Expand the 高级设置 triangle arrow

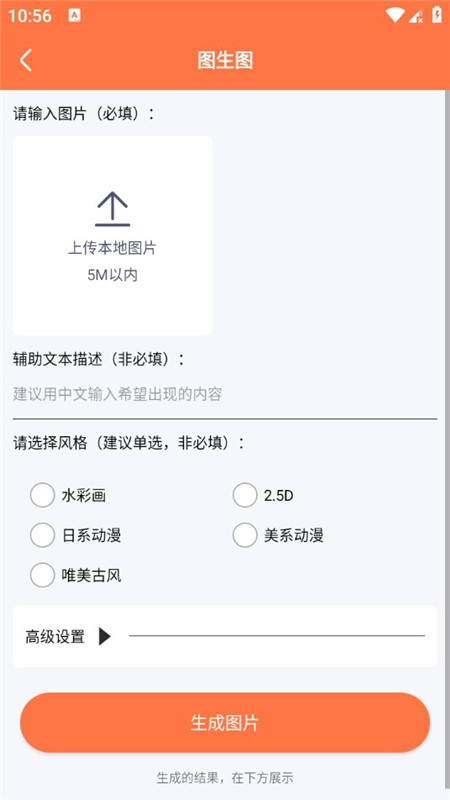pos(105,636)
